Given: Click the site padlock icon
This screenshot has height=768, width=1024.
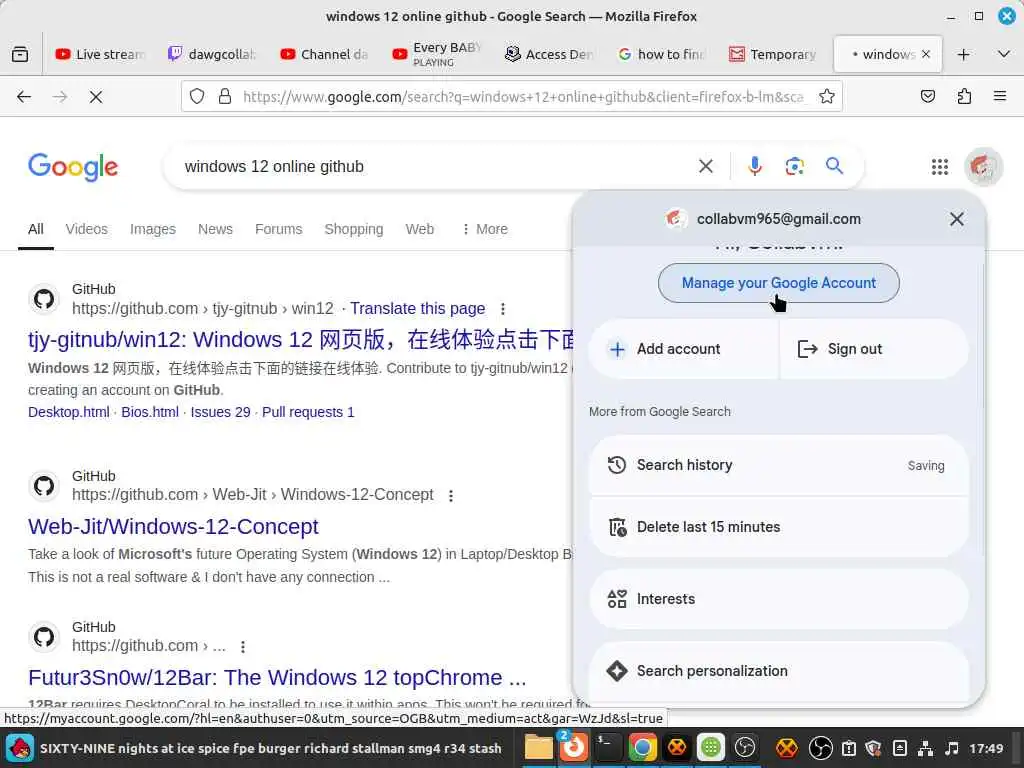Looking at the screenshot, I should coord(225,97).
